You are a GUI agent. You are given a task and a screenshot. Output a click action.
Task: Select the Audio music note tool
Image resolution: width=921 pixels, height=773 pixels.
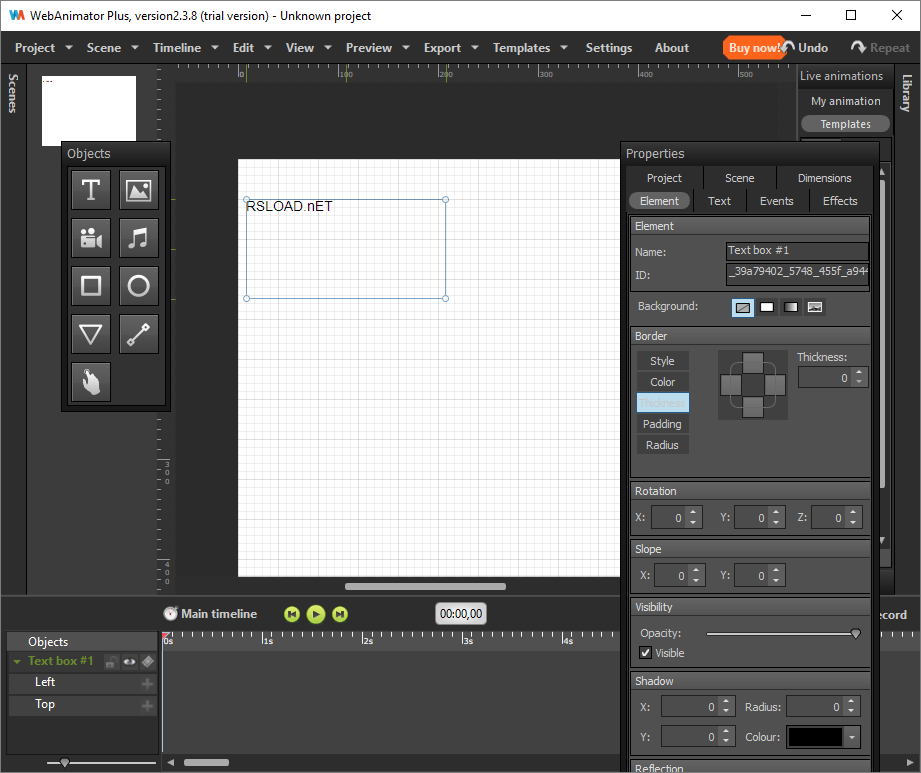(139, 238)
